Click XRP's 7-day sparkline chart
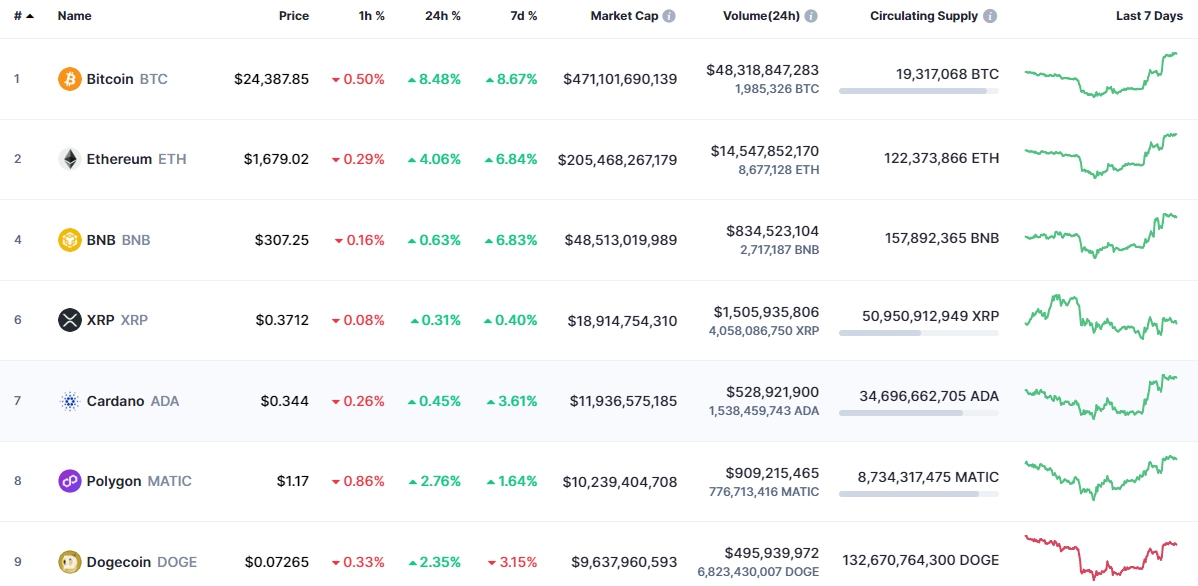 tap(1101, 317)
